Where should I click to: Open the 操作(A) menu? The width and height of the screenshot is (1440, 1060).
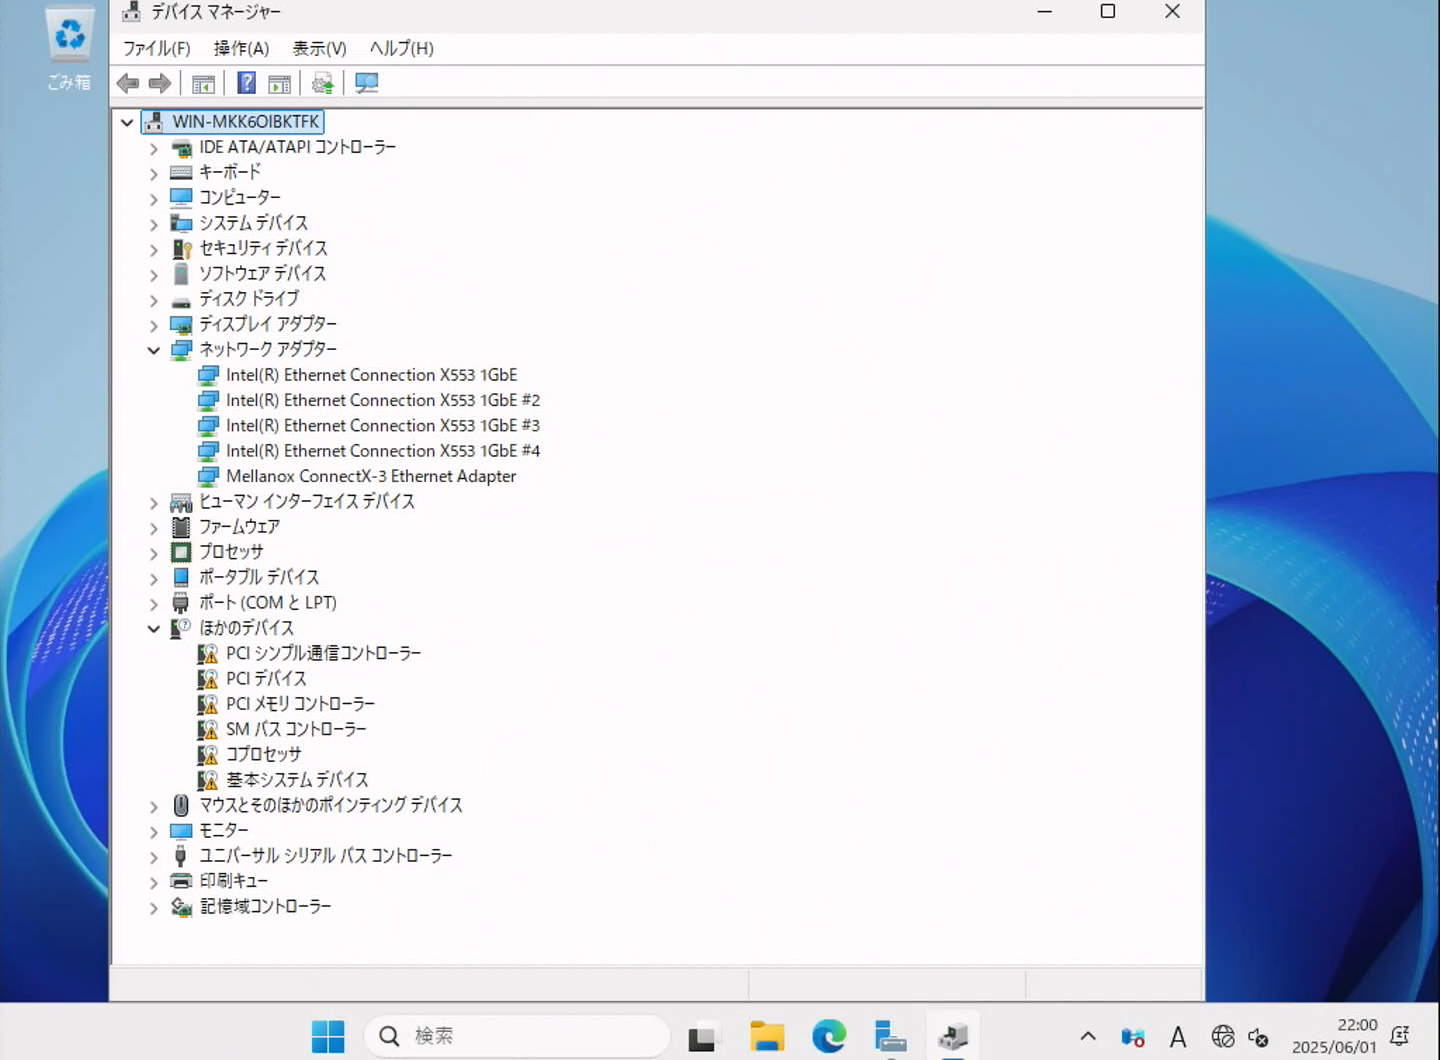[241, 48]
